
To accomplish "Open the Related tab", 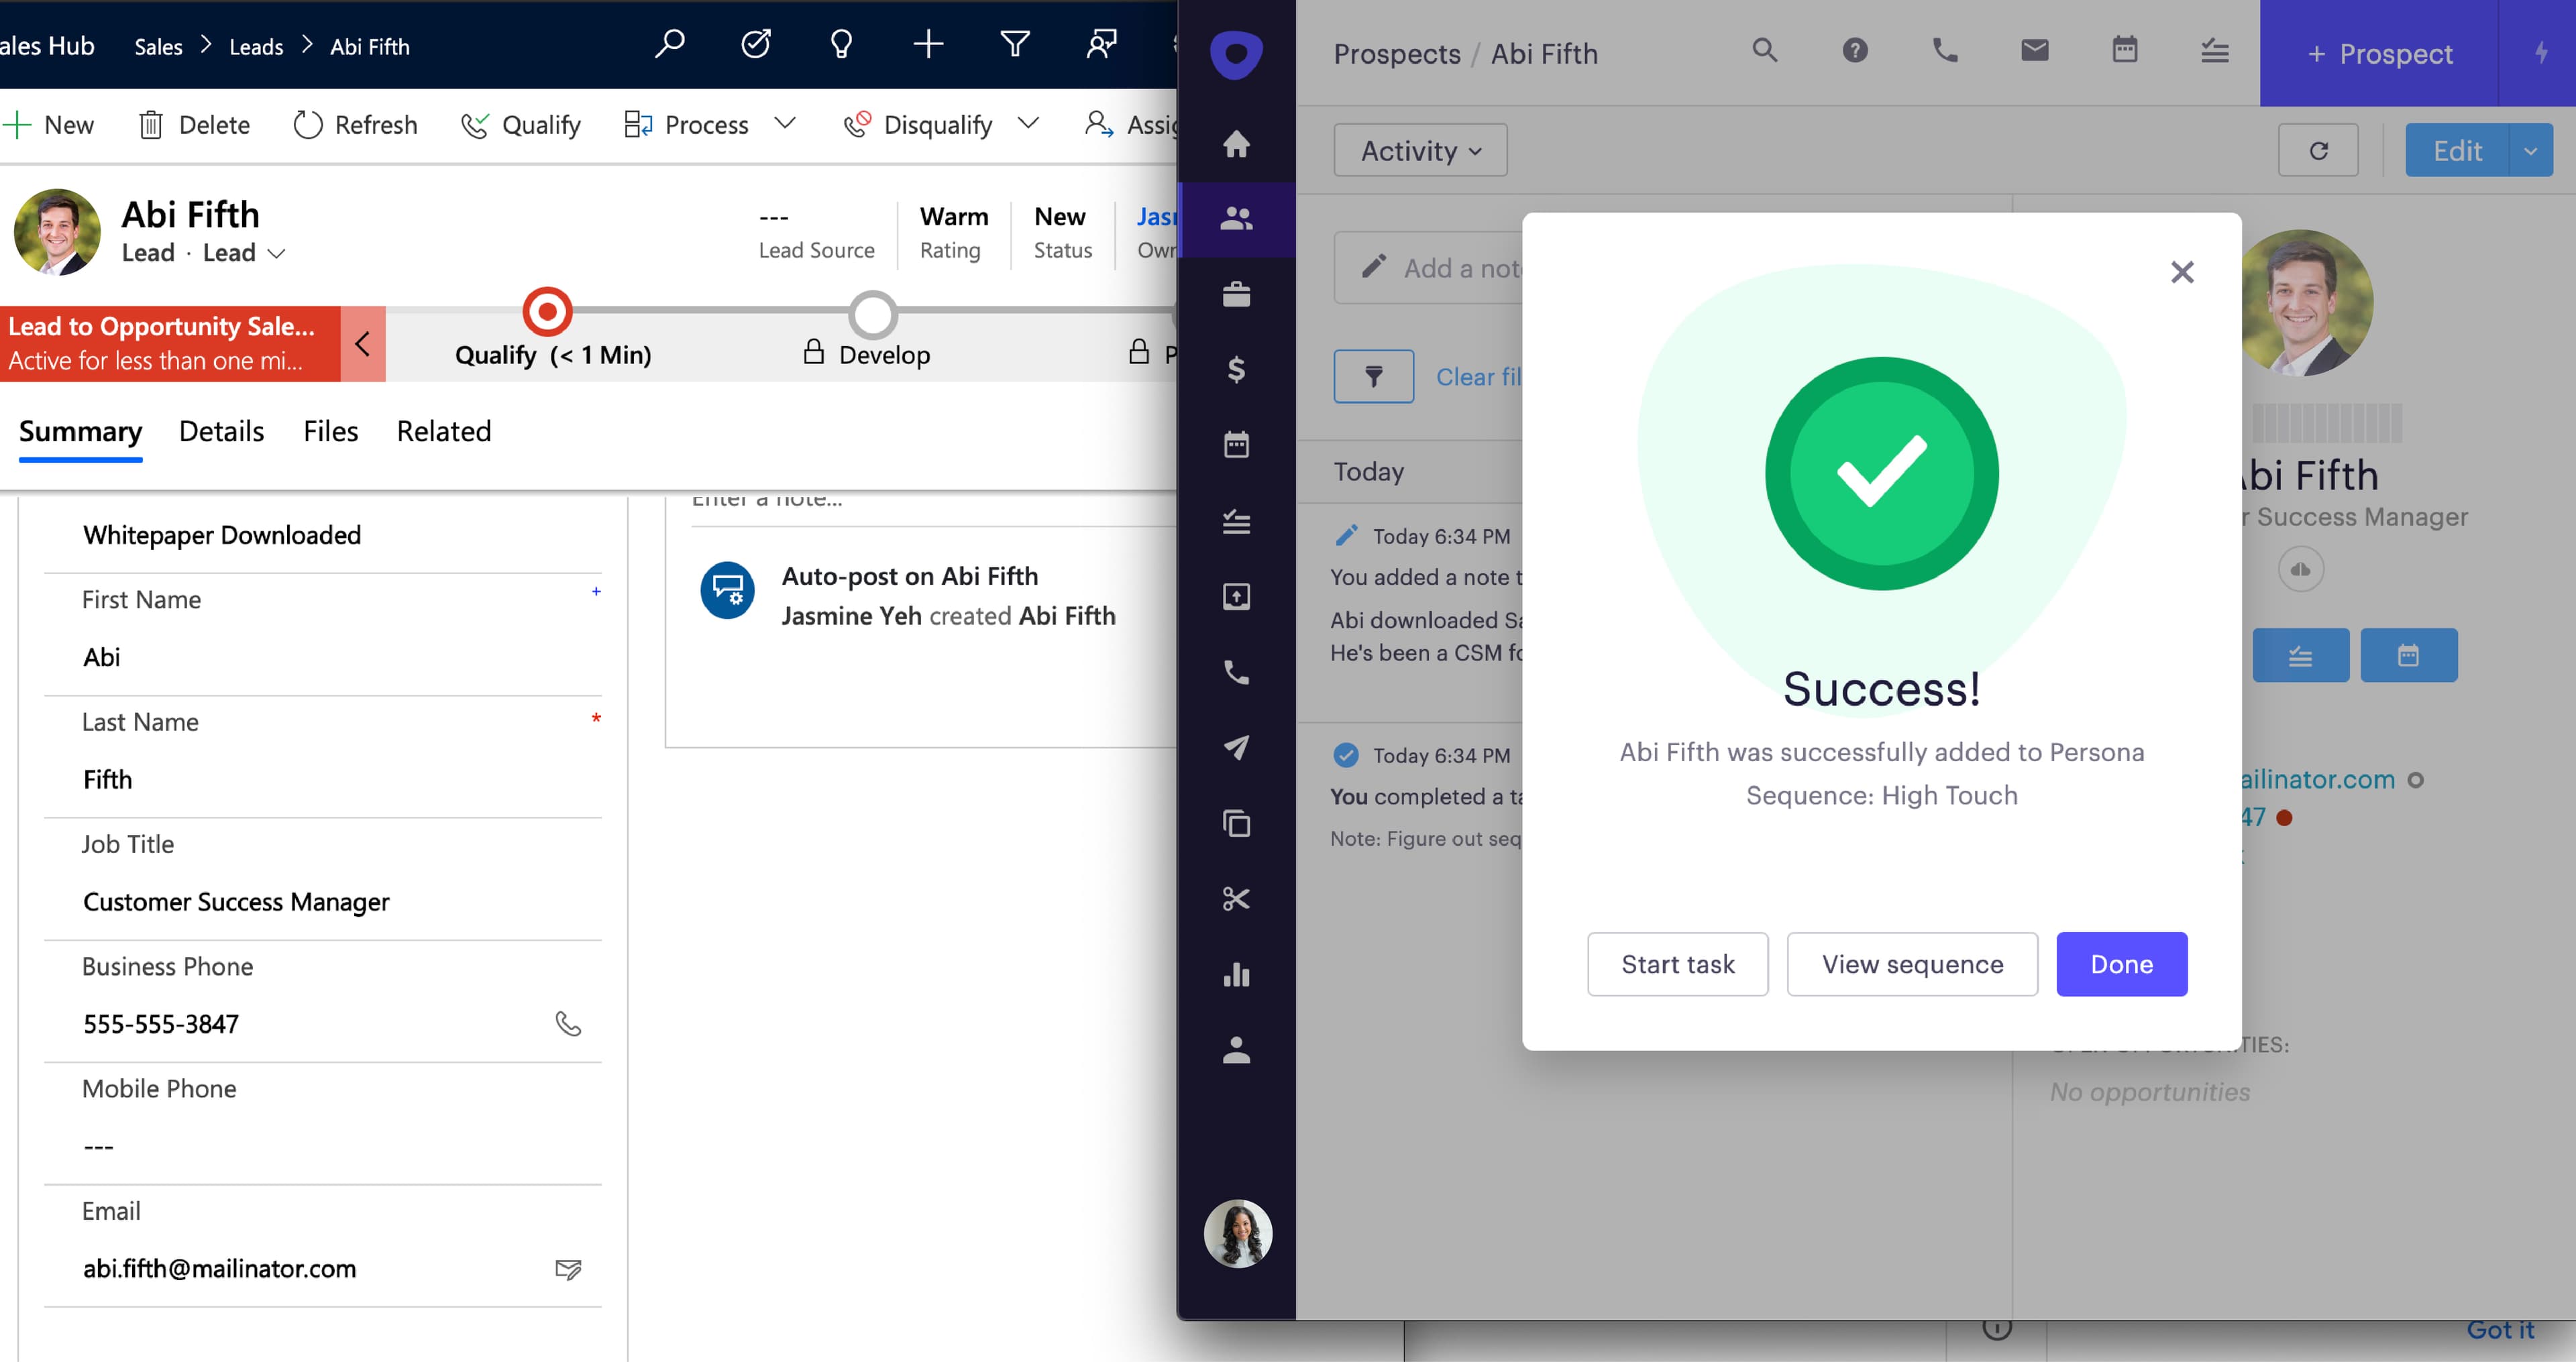I will point(443,431).
